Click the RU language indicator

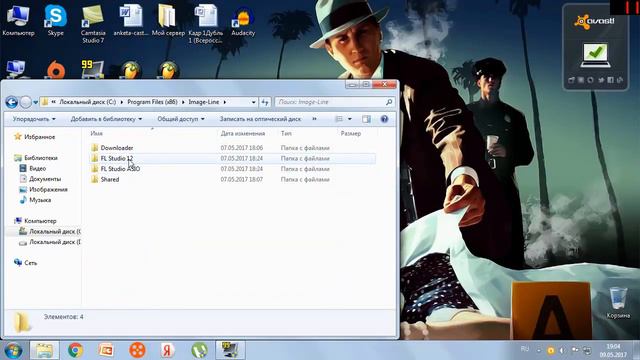525,349
